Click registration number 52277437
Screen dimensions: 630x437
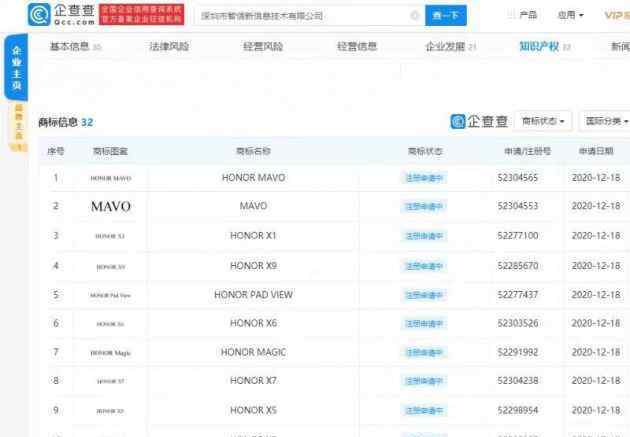pyautogui.click(x=518, y=295)
